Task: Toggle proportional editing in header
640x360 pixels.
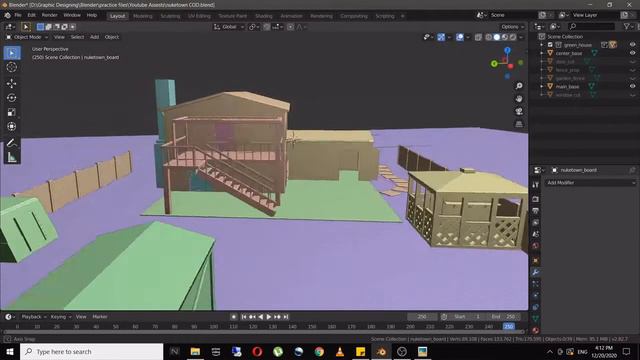Action: click(x=290, y=27)
